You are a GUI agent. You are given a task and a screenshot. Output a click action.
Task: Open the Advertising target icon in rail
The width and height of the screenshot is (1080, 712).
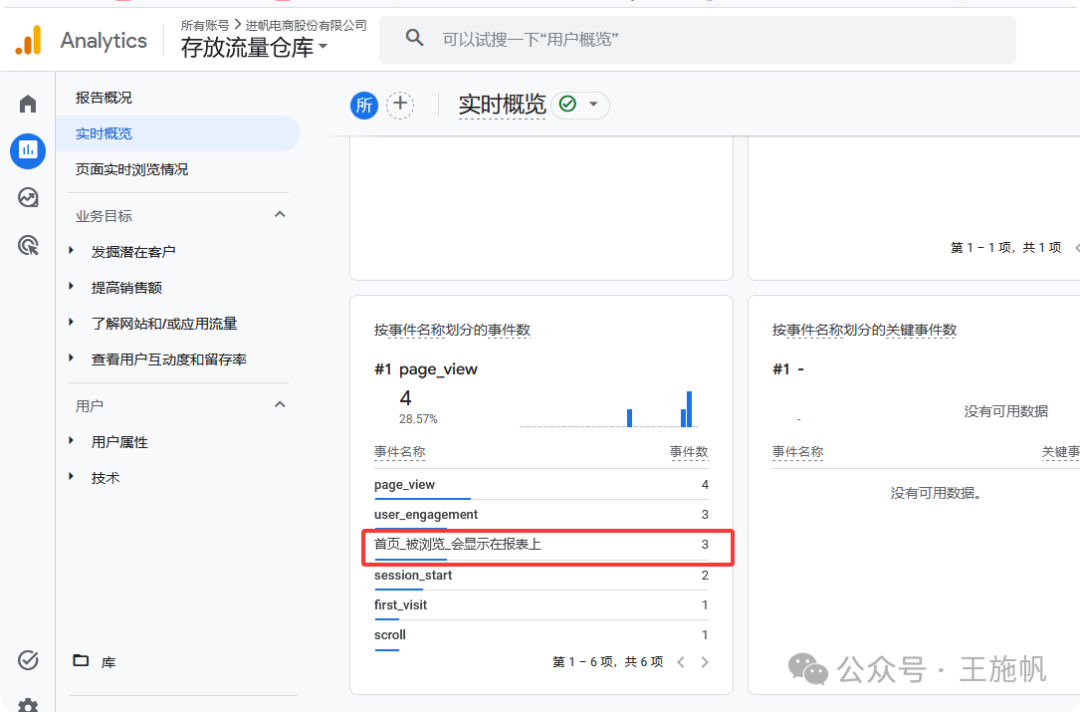pos(28,245)
